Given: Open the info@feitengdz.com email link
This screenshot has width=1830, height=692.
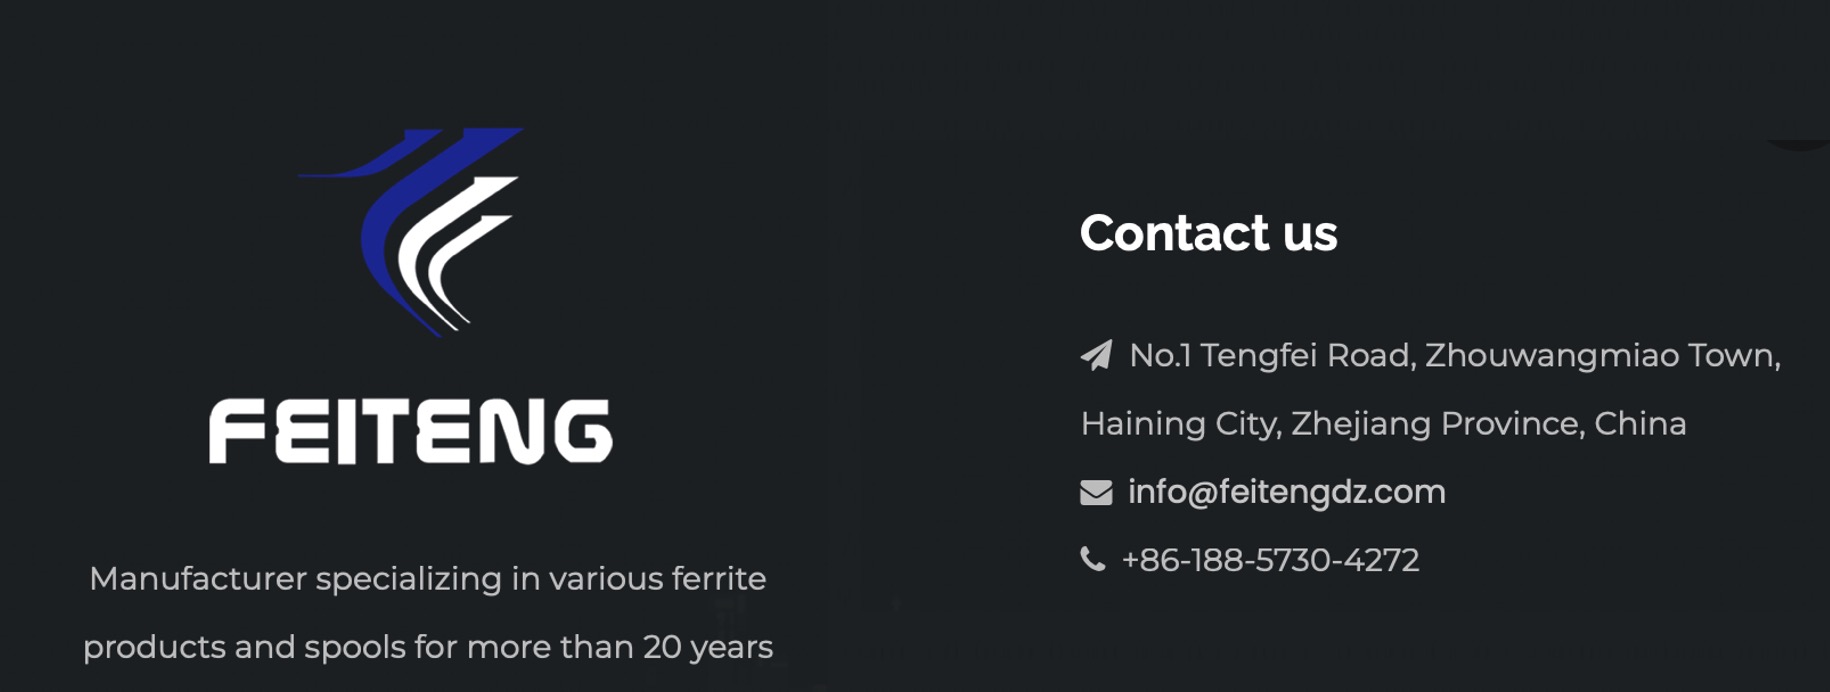Looking at the screenshot, I should tap(1286, 492).
